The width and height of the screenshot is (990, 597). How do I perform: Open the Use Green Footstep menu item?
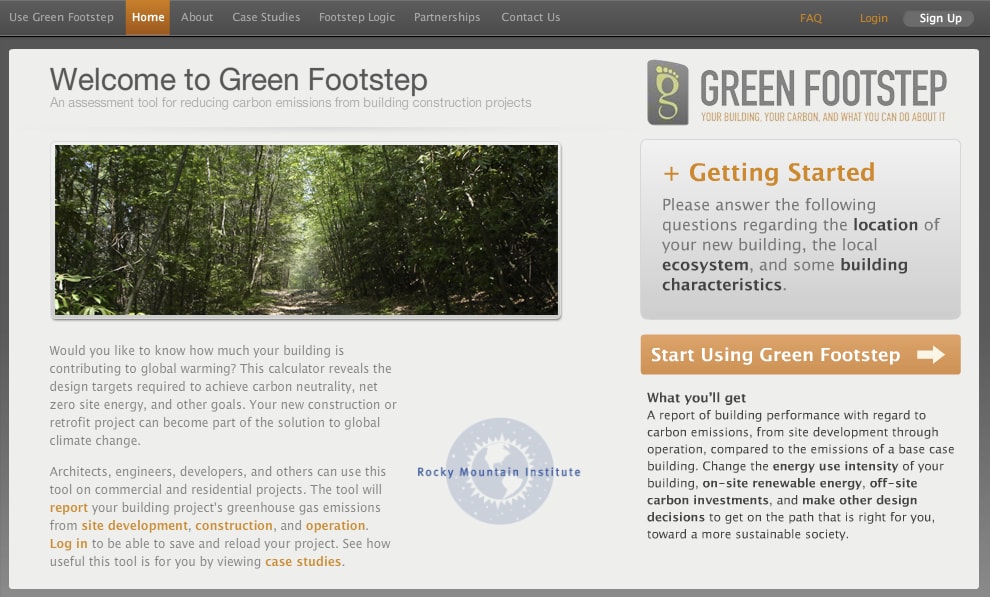61,17
